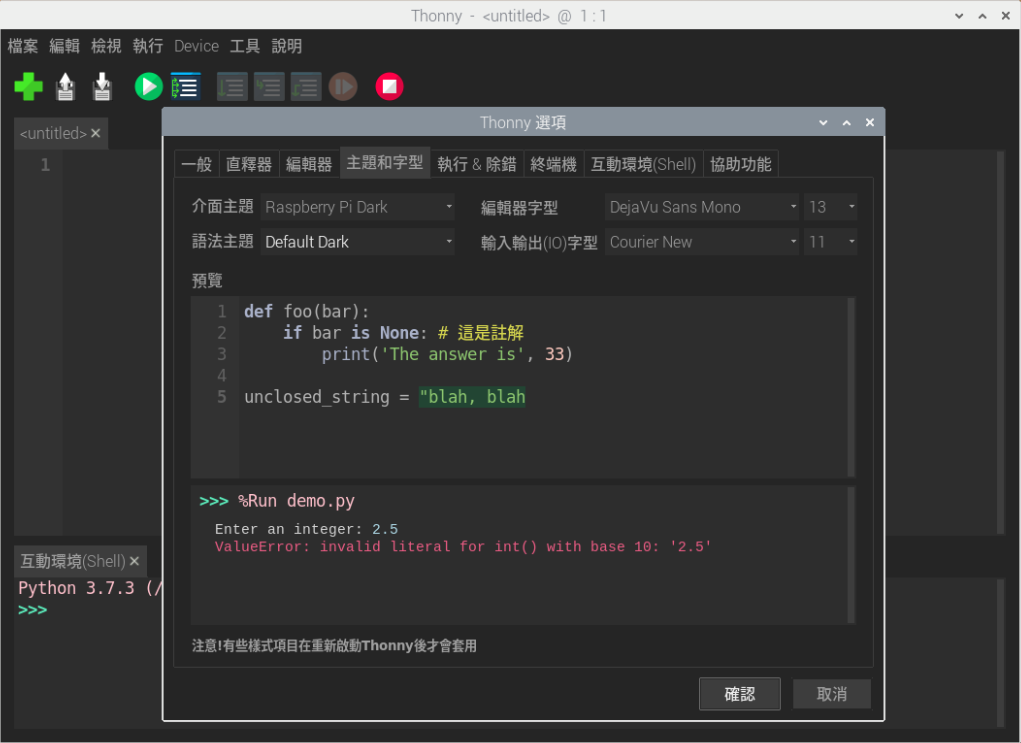1021x743 pixels.
Task: Confirm options with the 確認 button
Action: click(740, 694)
